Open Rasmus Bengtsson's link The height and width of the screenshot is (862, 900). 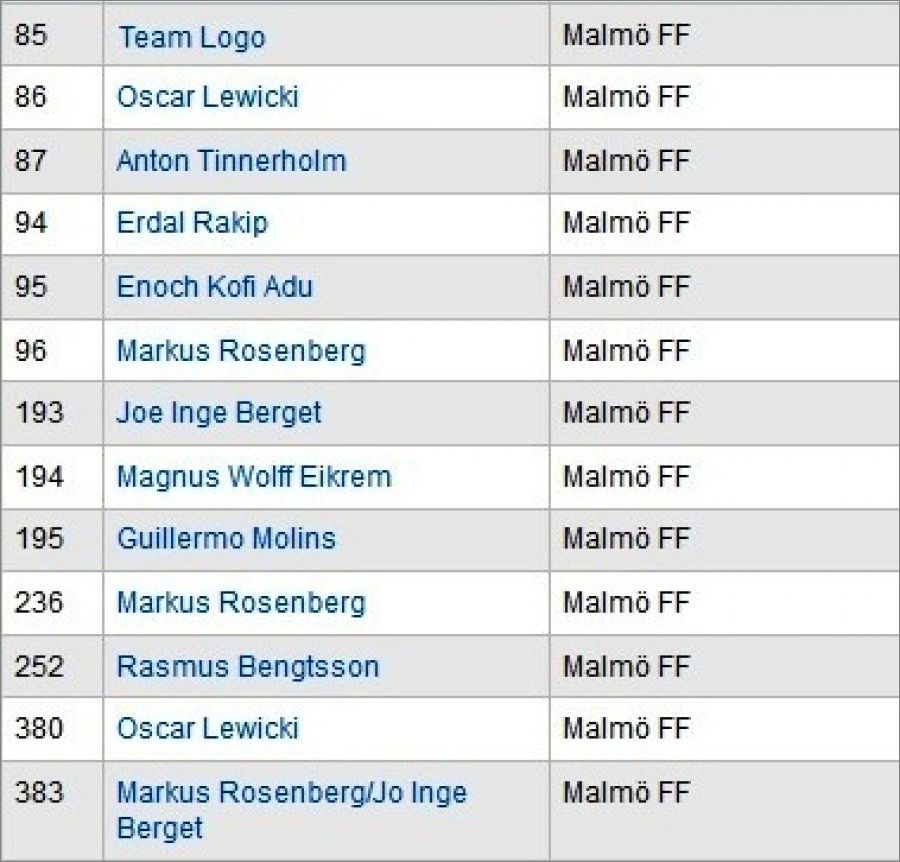point(247,666)
